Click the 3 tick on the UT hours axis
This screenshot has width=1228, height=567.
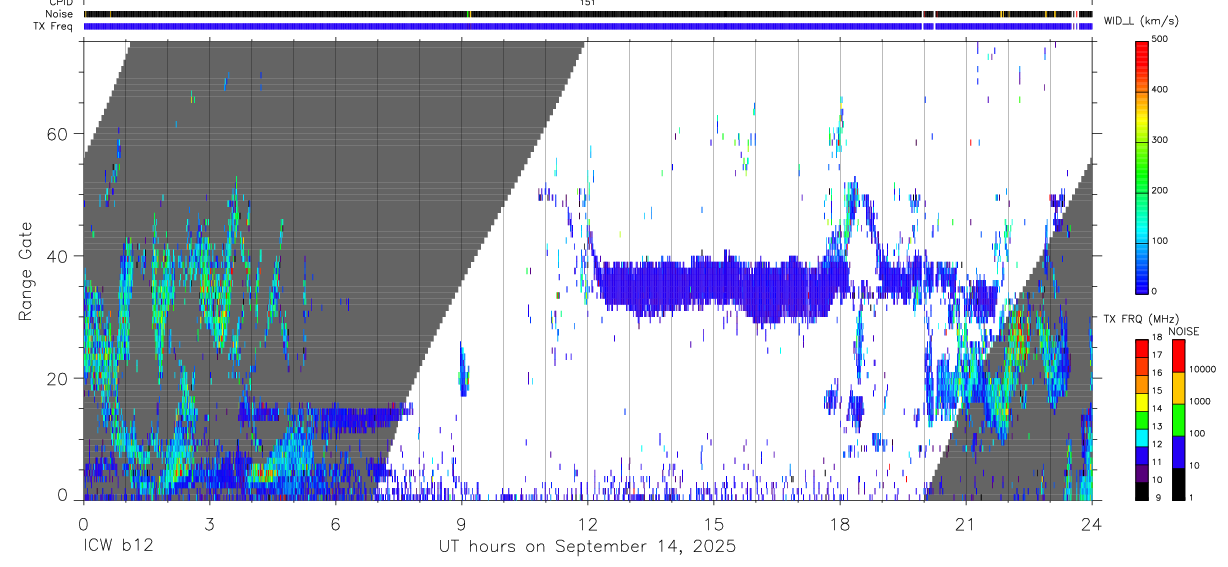click(209, 524)
